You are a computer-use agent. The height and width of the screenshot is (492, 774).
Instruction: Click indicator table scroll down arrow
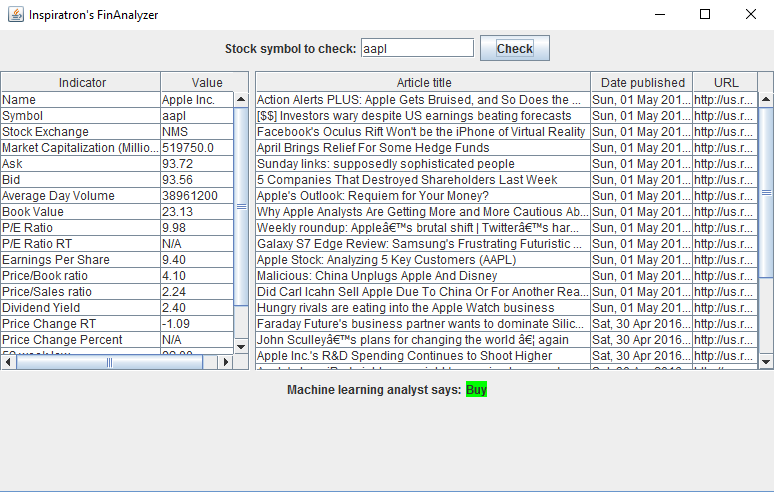[241, 346]
